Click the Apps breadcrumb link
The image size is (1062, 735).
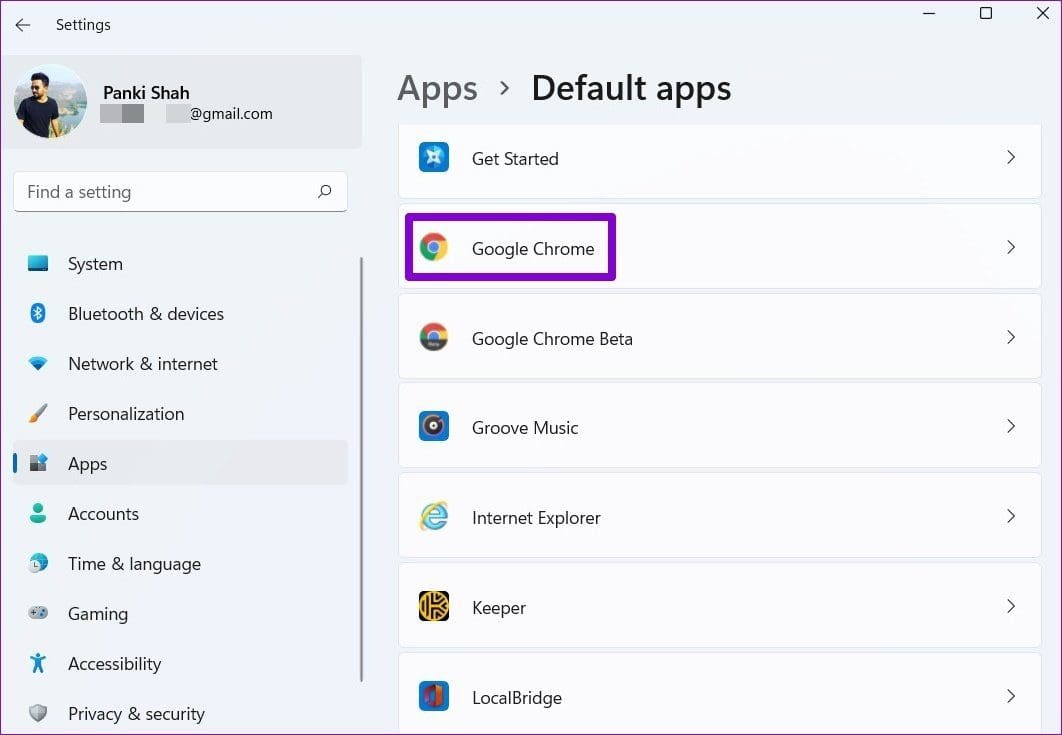point(438,89)
